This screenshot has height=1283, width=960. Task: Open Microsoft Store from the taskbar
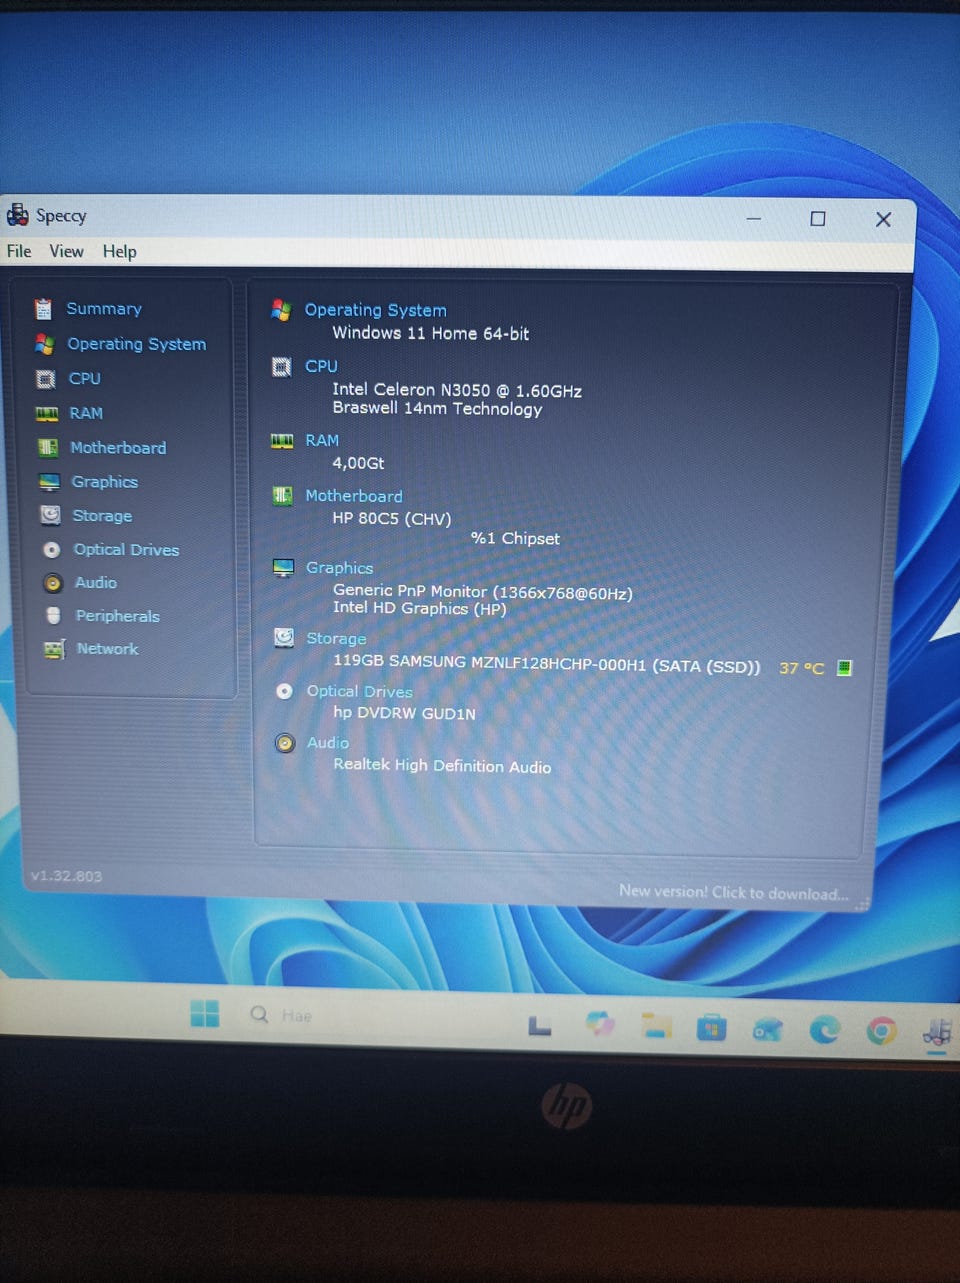pos(711,1027)
